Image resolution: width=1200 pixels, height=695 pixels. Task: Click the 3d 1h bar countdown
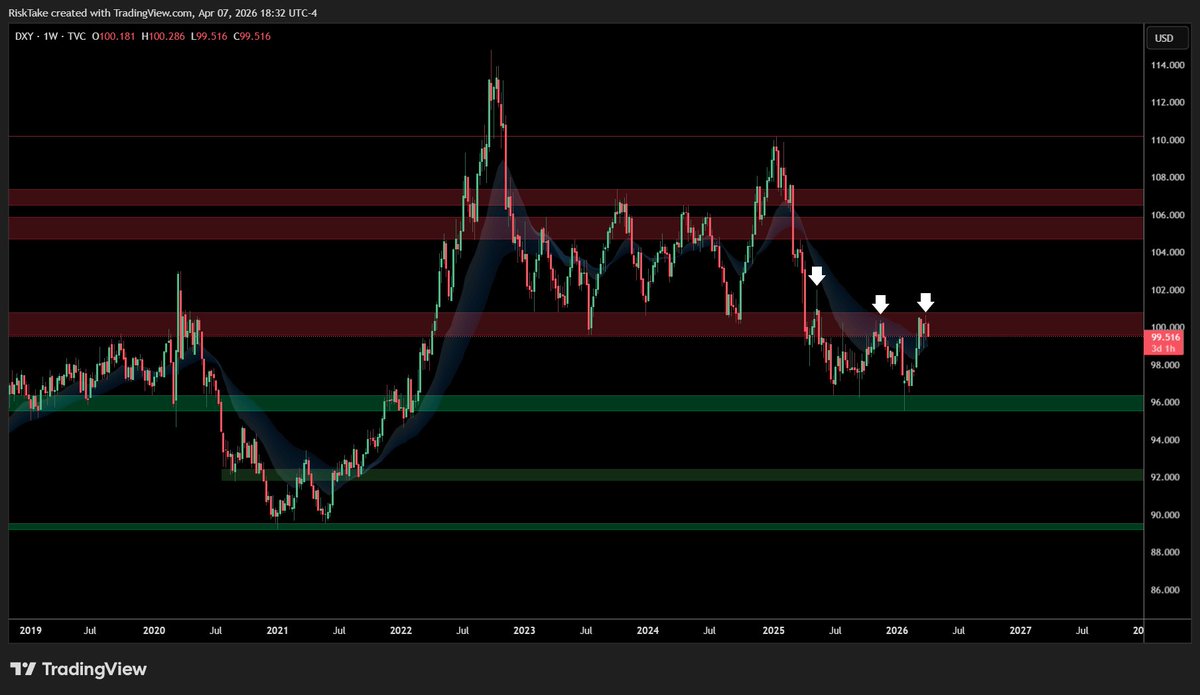click(x=1164, y=349)
